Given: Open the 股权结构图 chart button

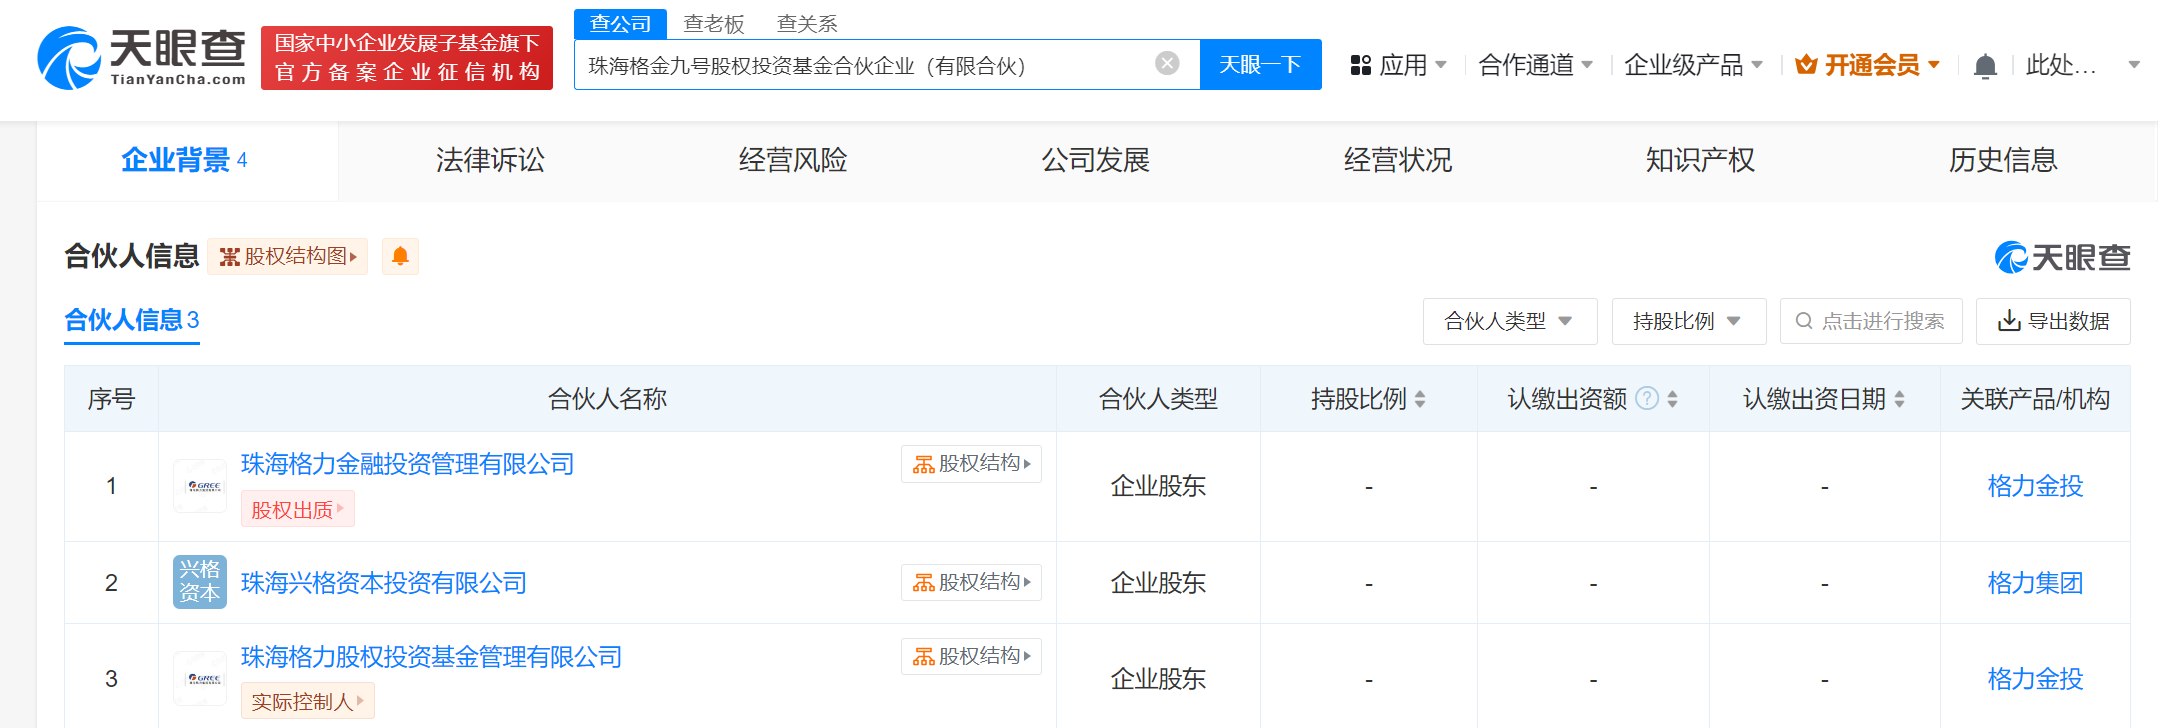Looking at the screenshot, I should click(288, 256).
